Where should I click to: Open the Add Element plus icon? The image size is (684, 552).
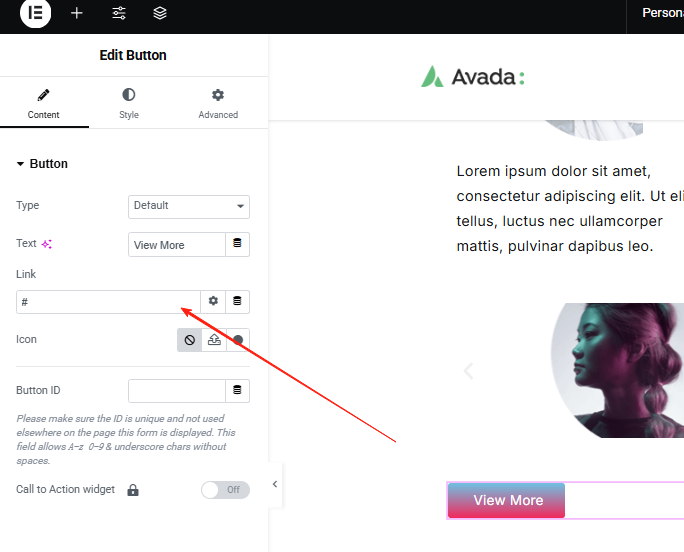pos(77,13)
